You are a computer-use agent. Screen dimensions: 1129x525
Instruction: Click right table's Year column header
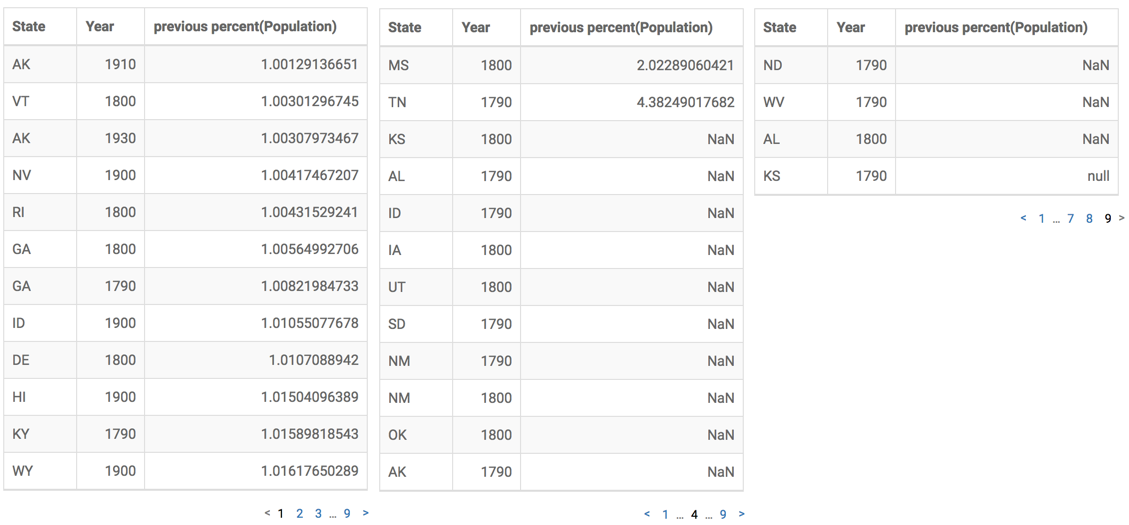851,27
